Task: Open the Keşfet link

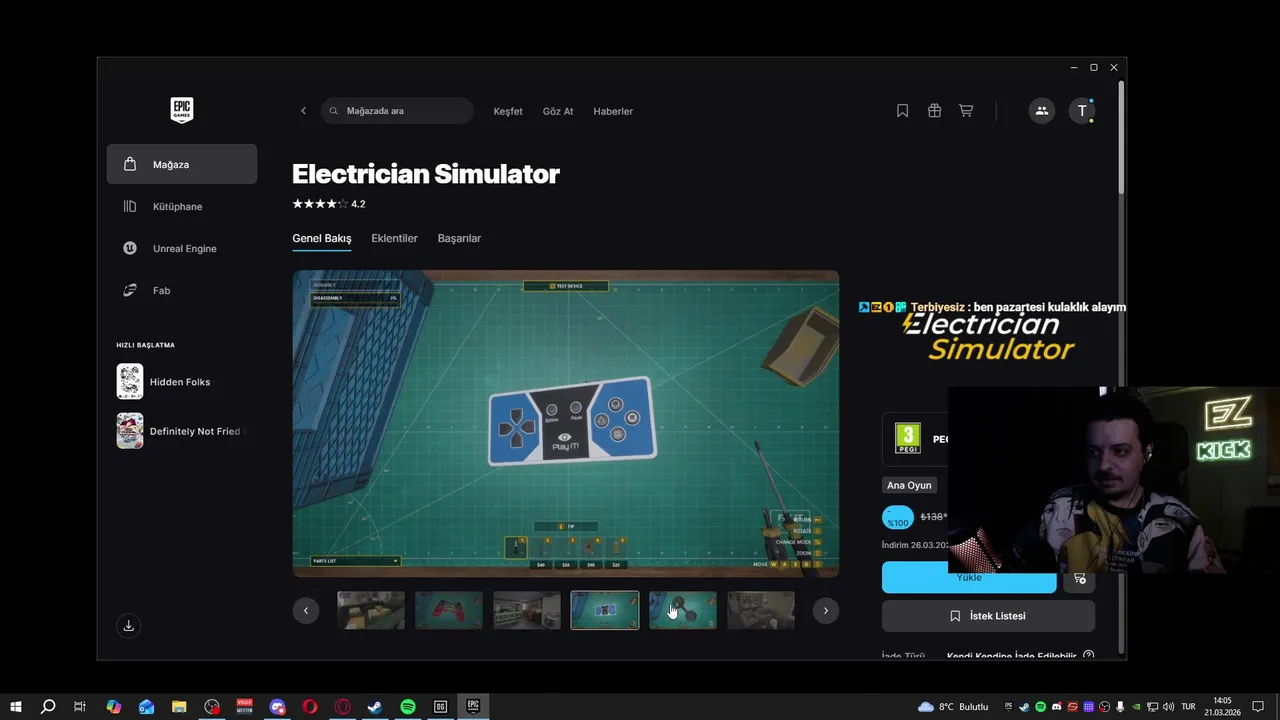Action: point(508,111)
